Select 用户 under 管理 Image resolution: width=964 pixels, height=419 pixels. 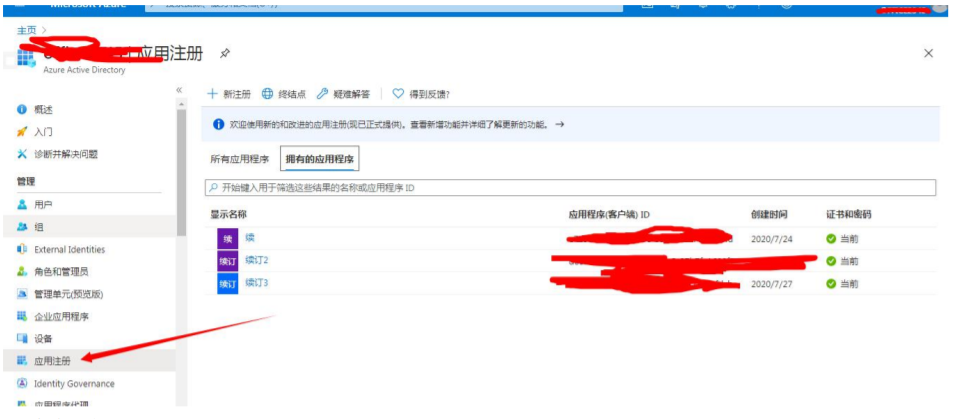(43, 204)
